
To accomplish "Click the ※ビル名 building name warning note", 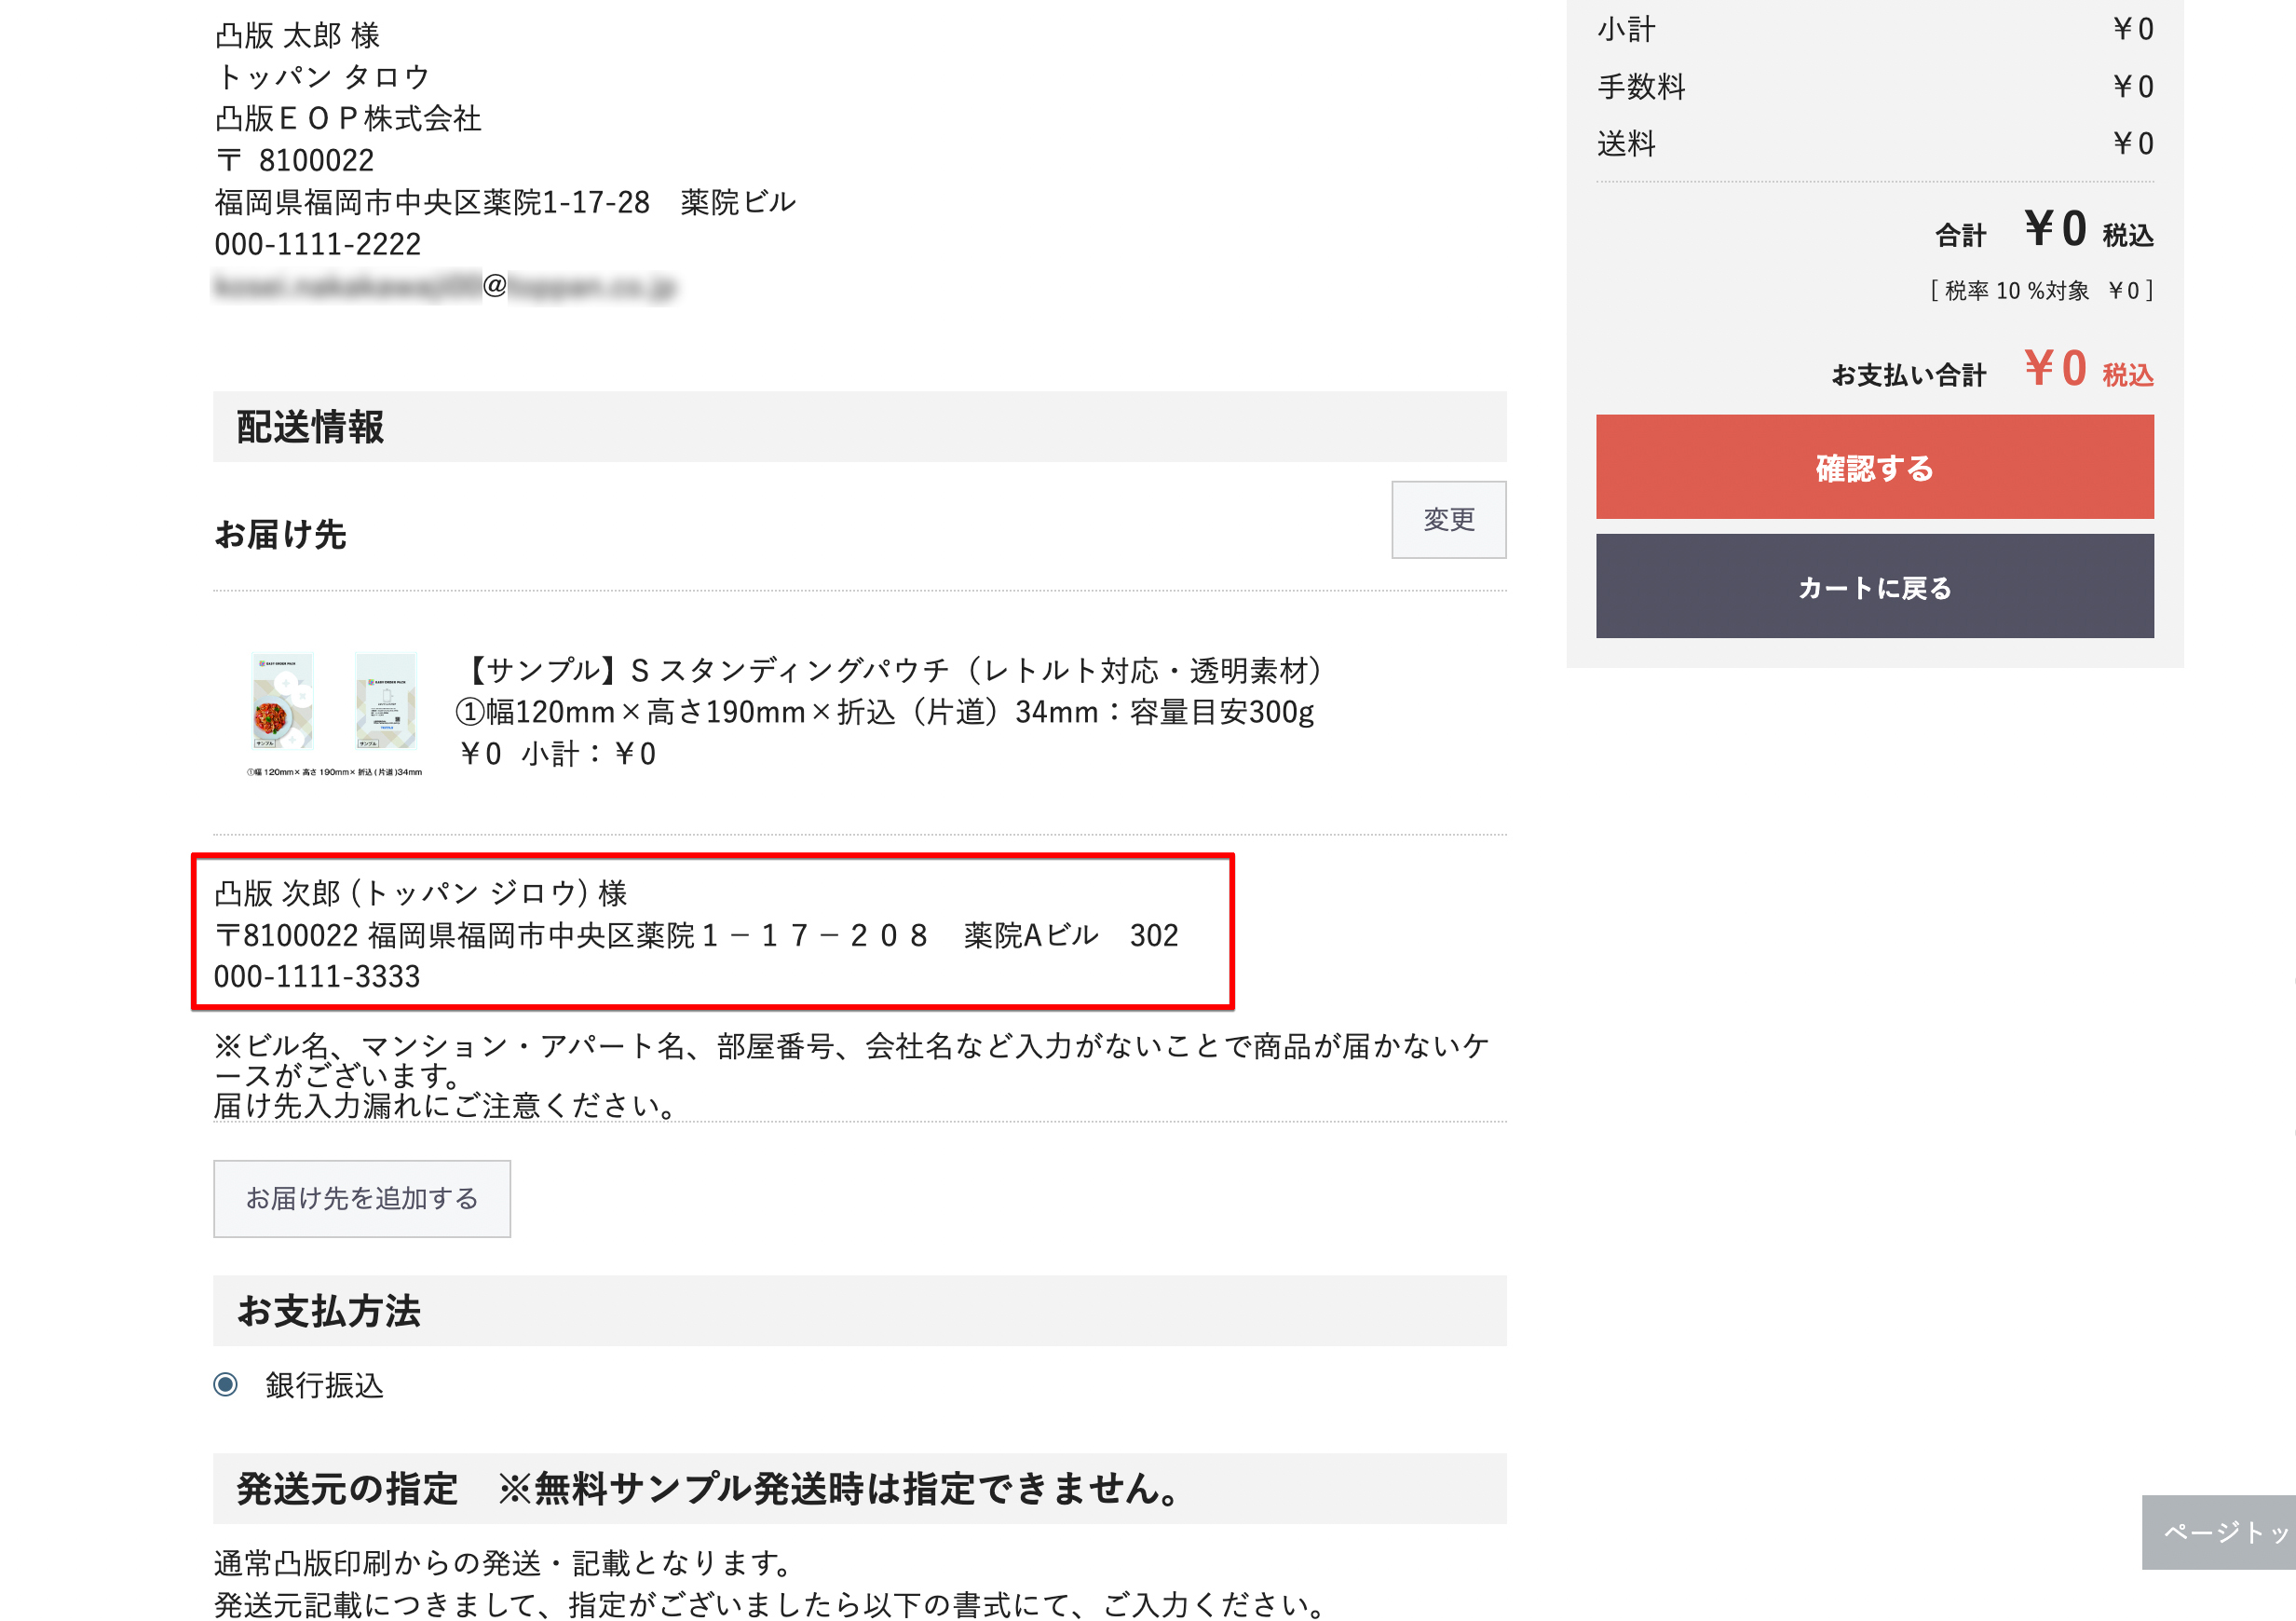I will 852,1075.
